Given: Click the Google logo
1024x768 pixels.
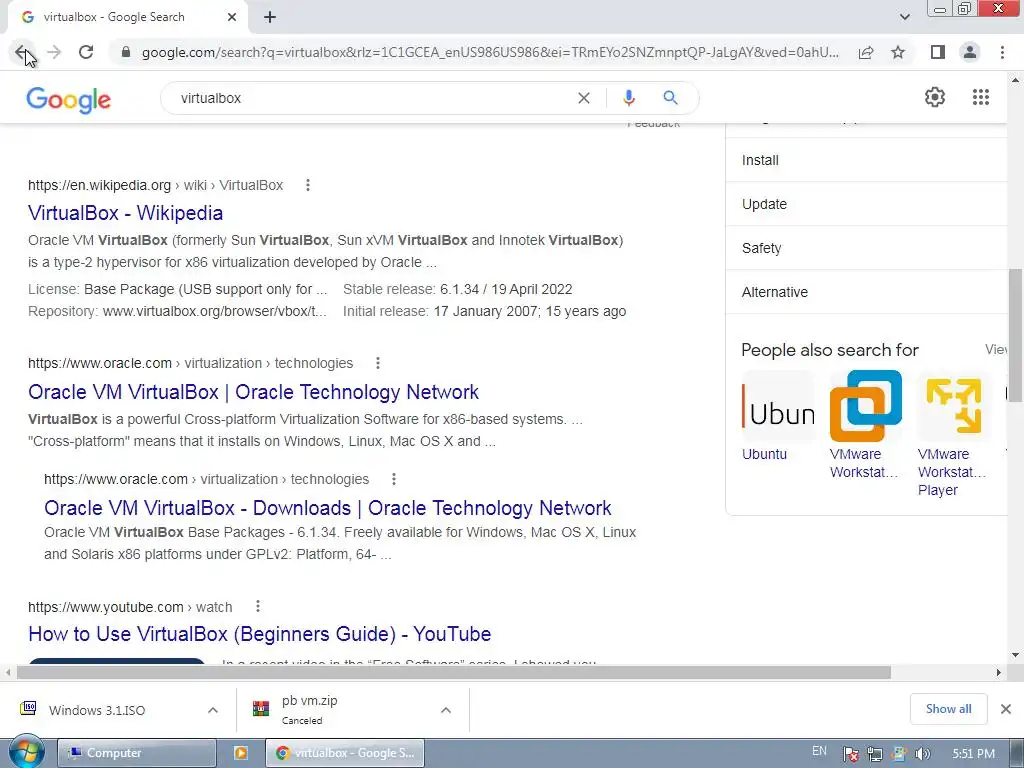Looking at the screenshot, I should pyautogui.click(x=69, y=100).
